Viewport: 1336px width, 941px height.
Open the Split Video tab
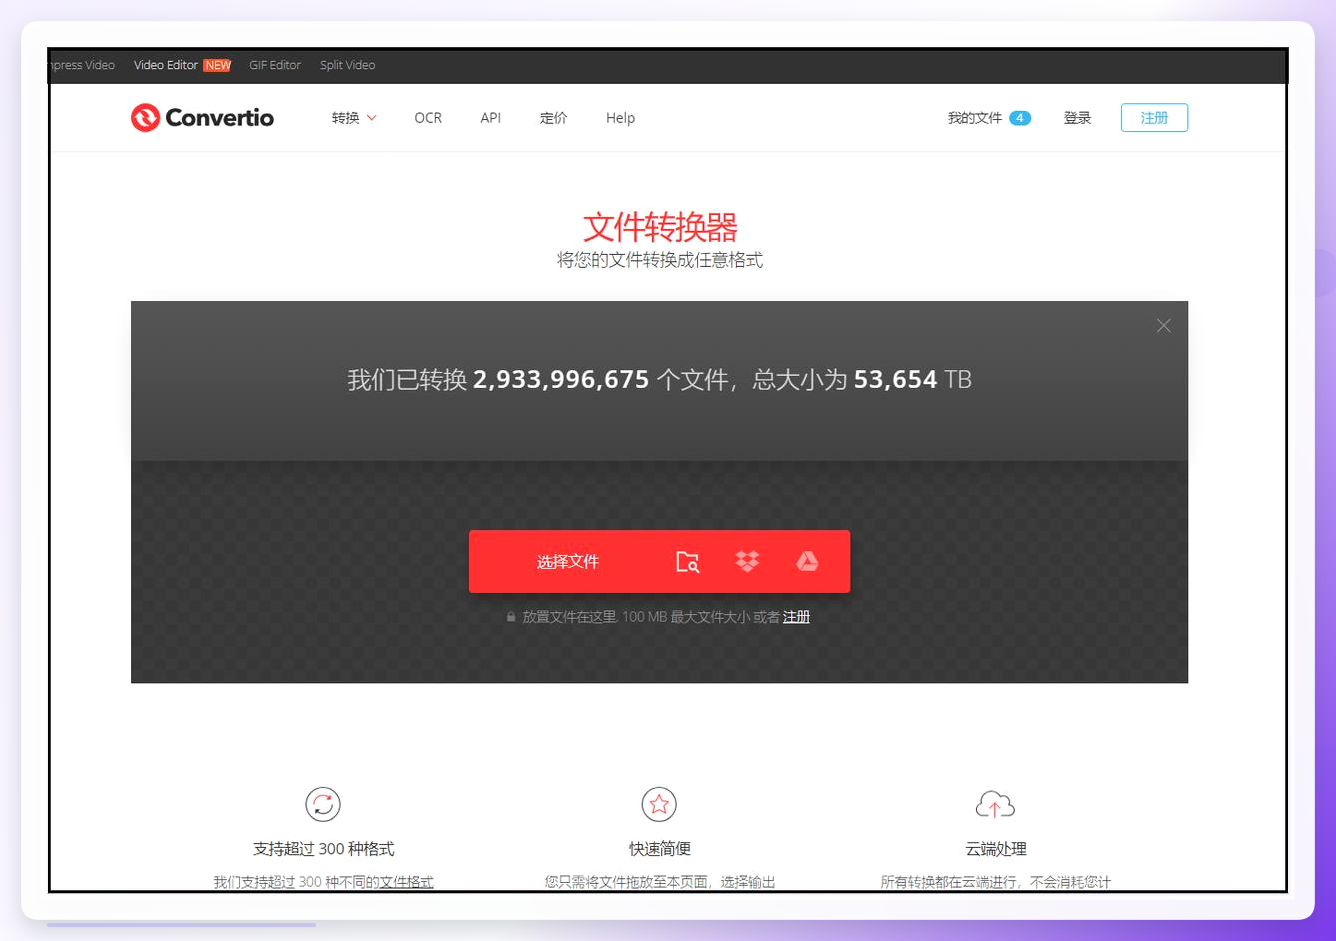(x=347, y=65)
